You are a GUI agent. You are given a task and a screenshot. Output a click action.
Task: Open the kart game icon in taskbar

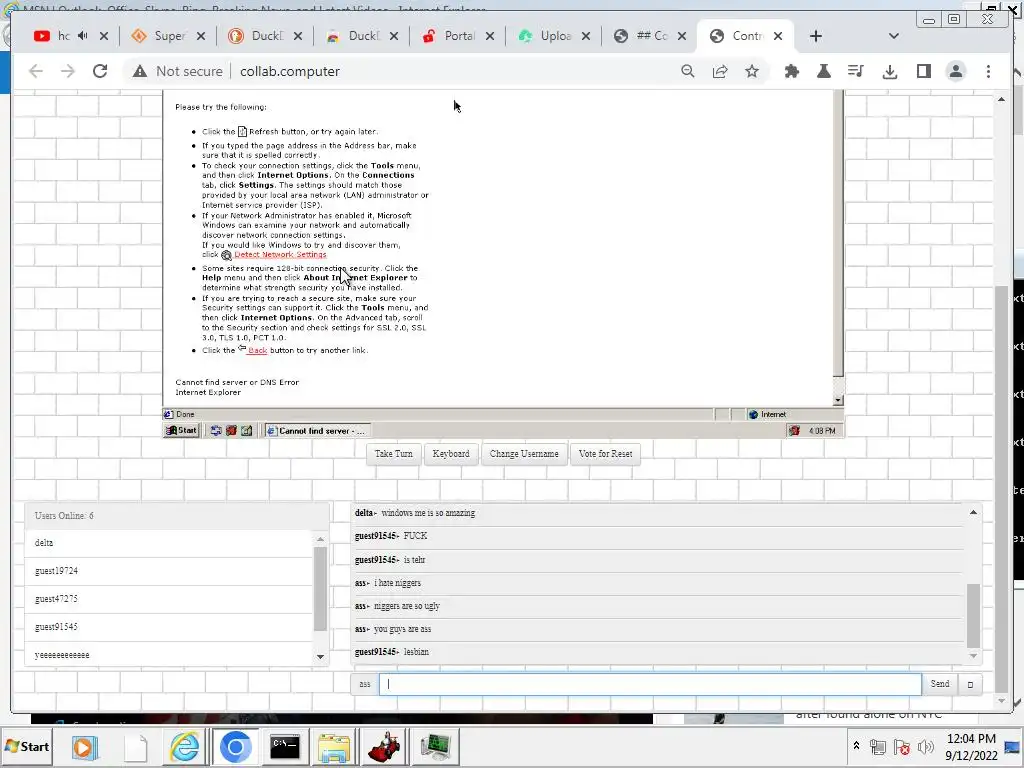[385, 746]
